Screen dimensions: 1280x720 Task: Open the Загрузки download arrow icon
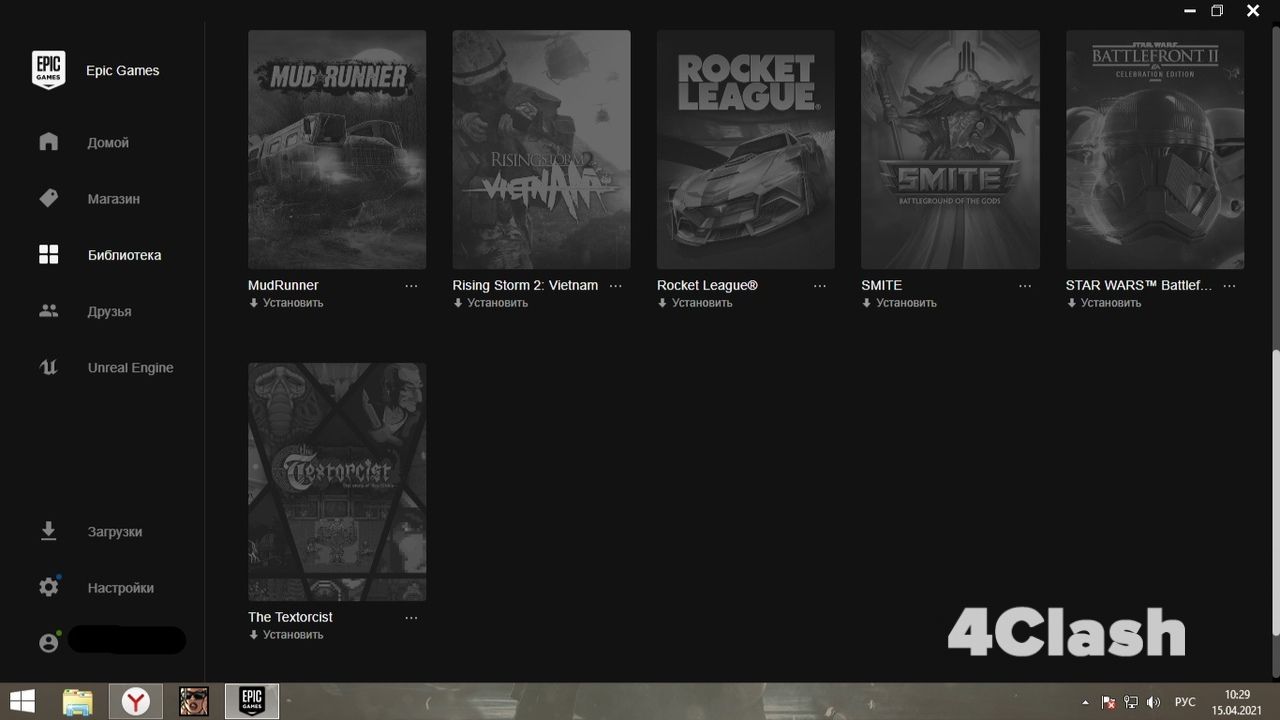click(x=48, y=531)
